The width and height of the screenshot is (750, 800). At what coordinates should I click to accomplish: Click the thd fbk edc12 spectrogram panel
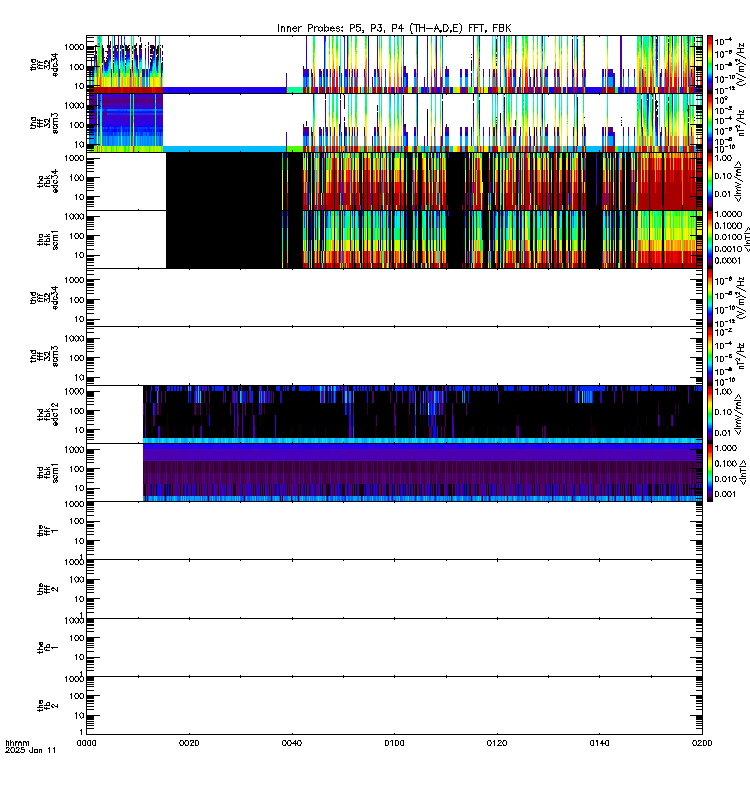[394, 414]
